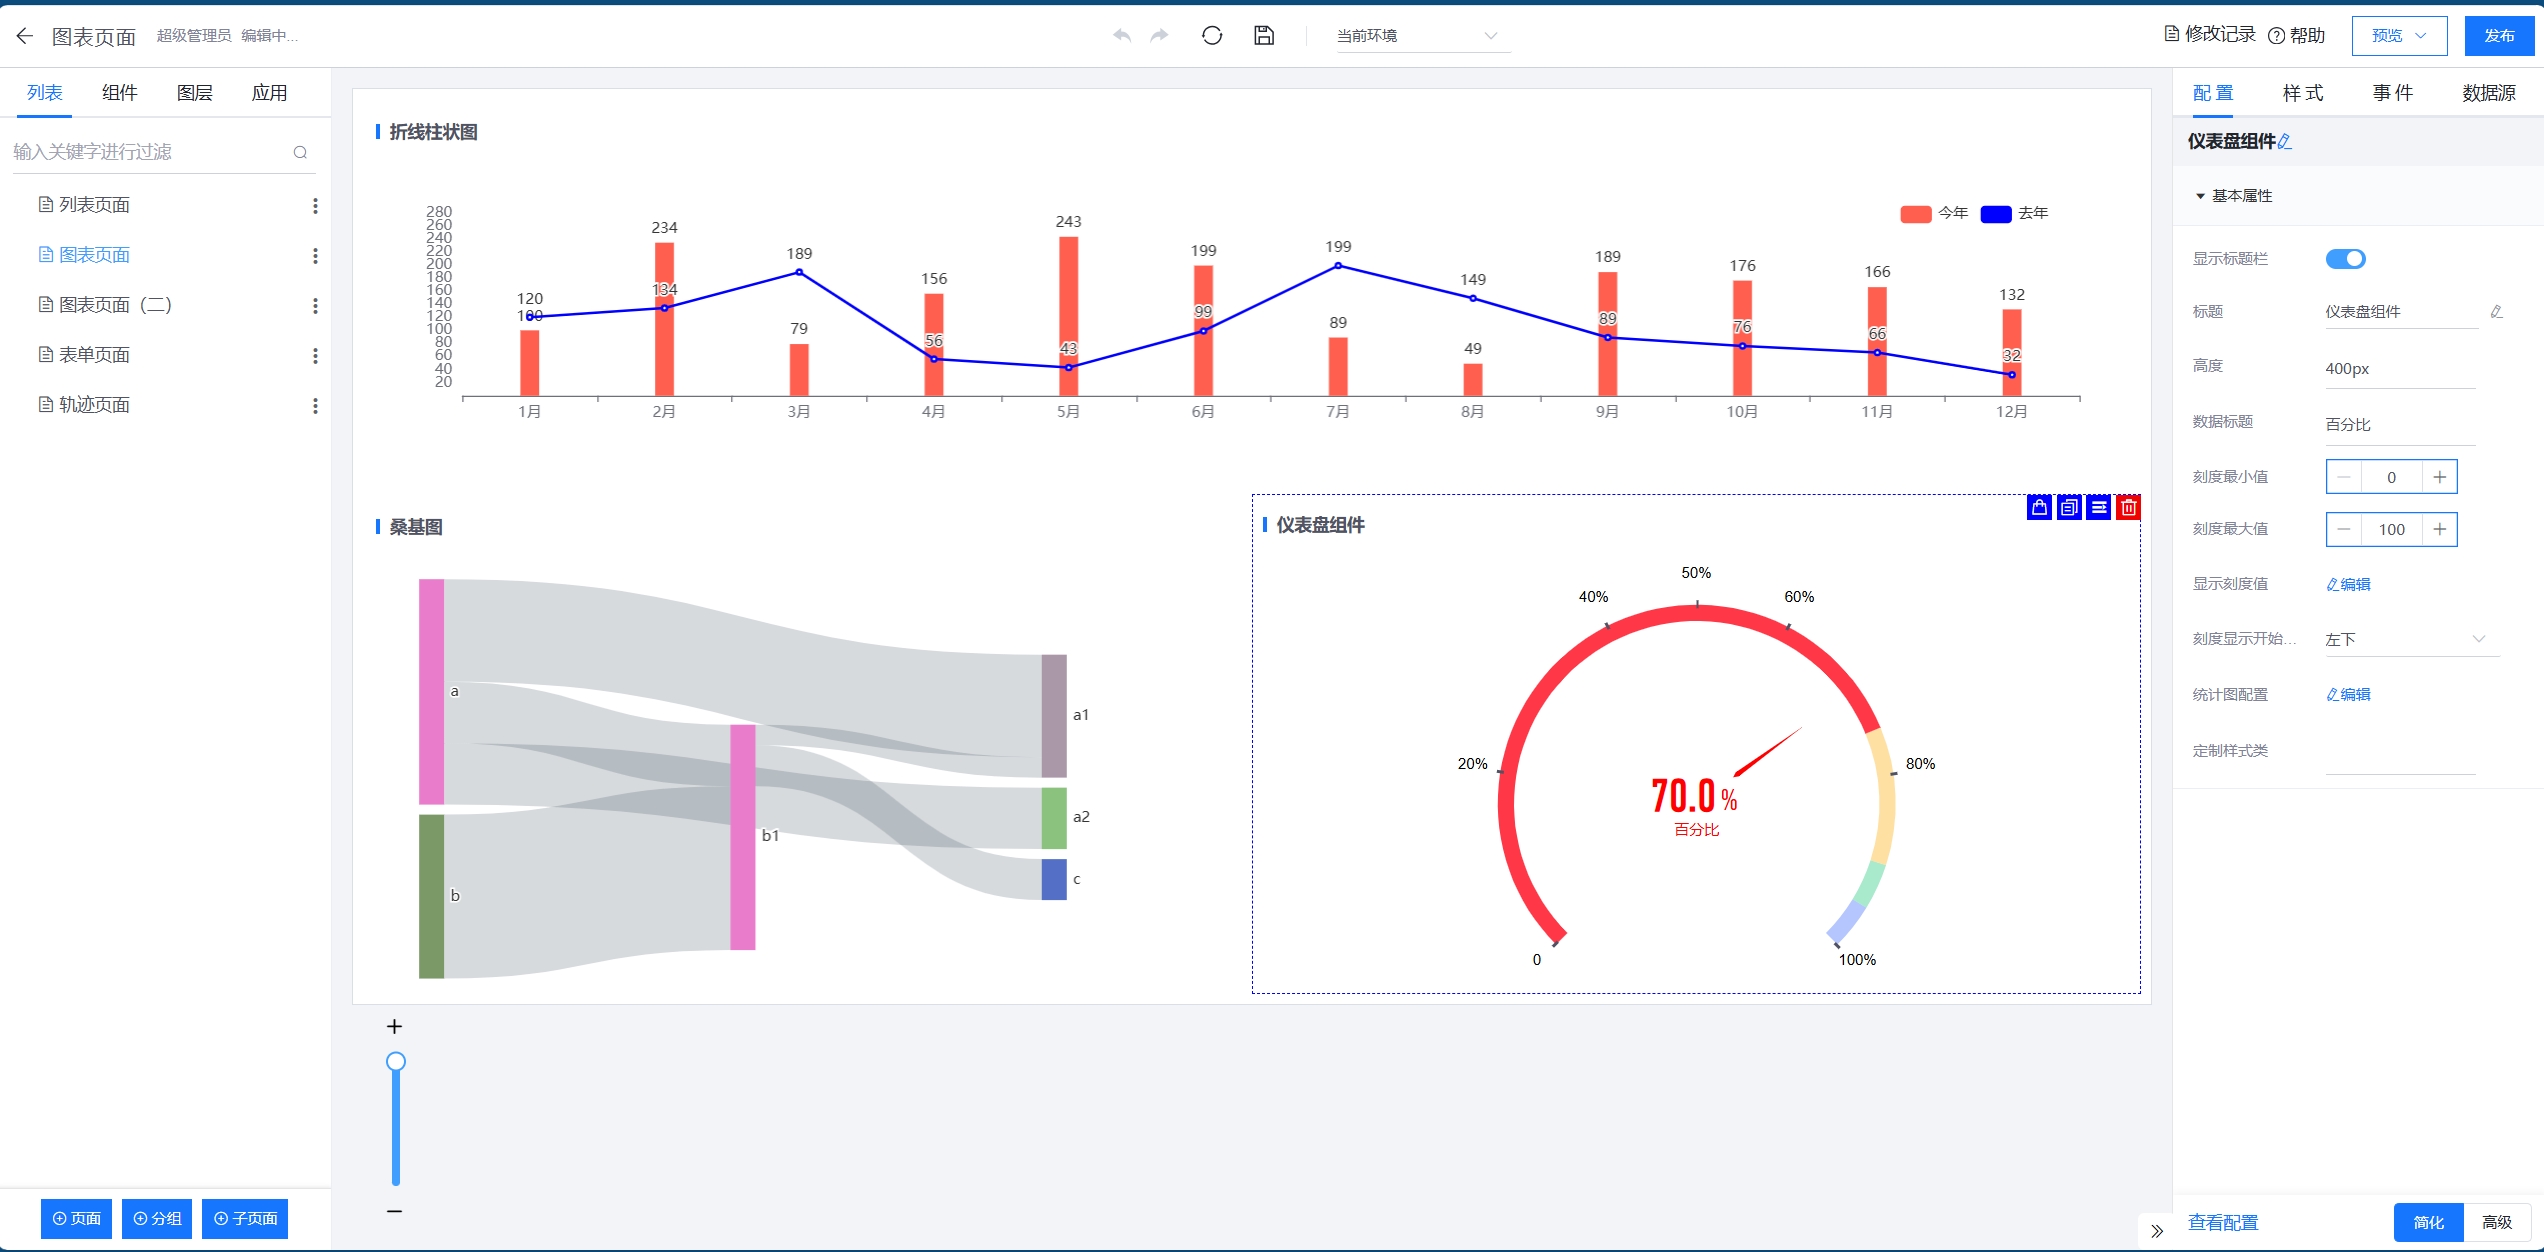Switch to 应用 tab

[270, 93]
